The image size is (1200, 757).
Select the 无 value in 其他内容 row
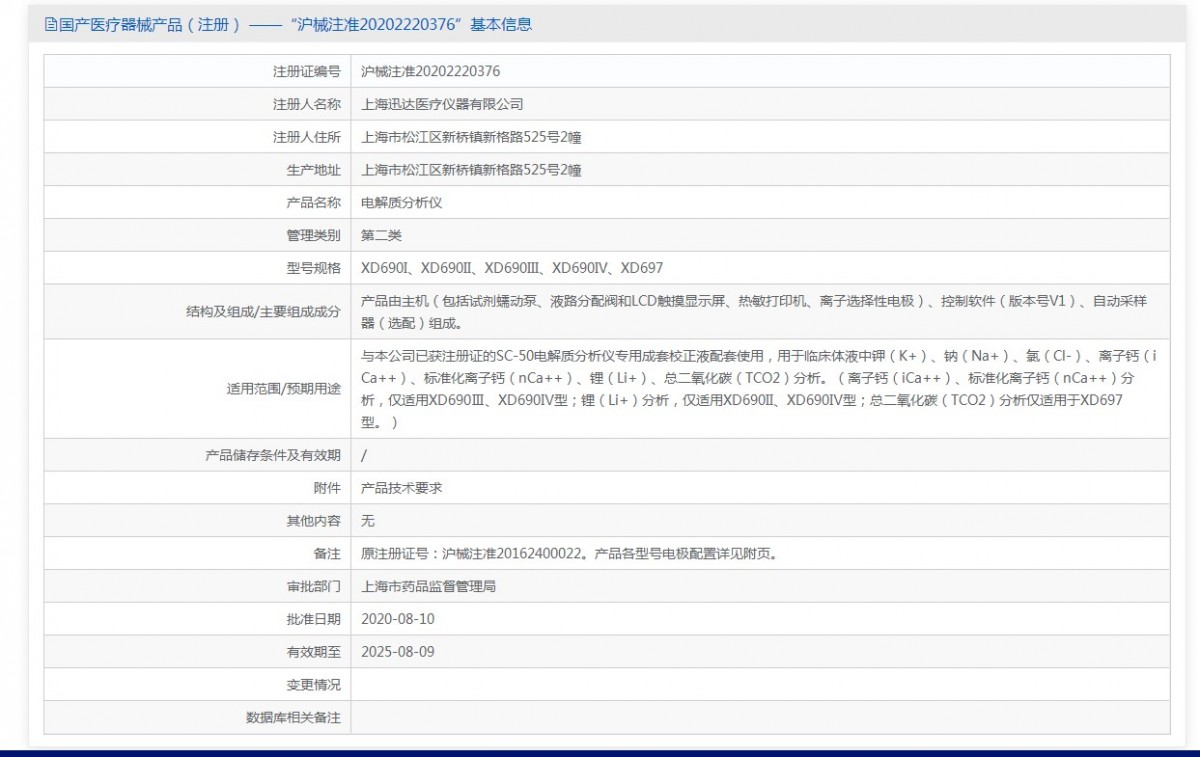367,521
